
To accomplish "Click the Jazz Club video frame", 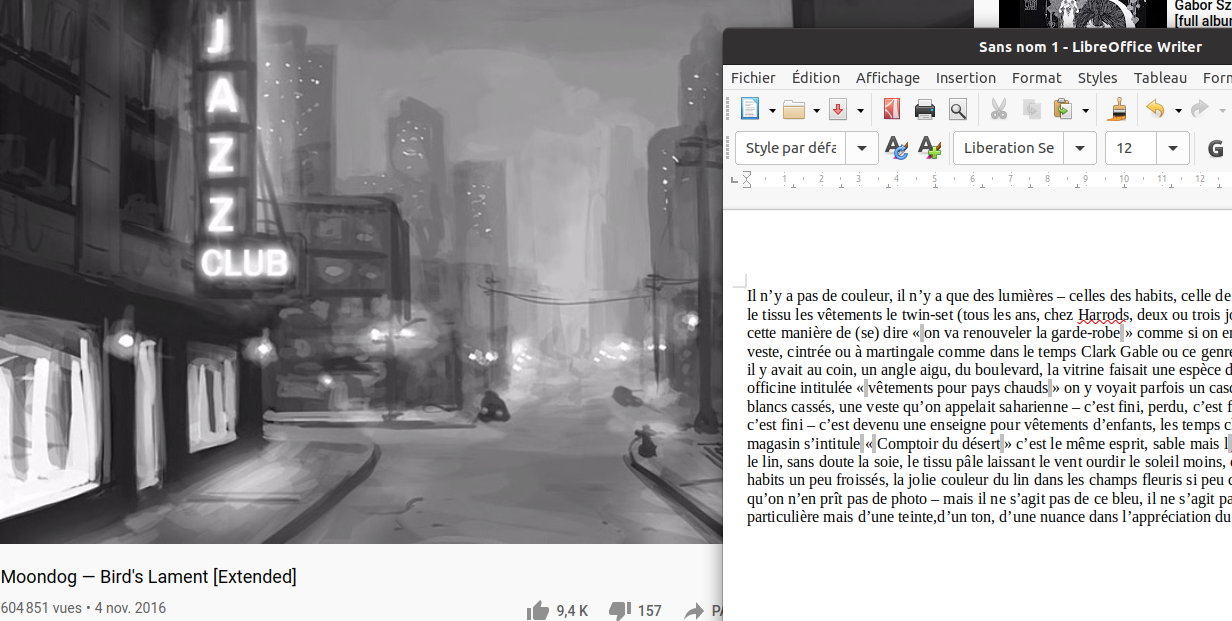I will 360,270.
